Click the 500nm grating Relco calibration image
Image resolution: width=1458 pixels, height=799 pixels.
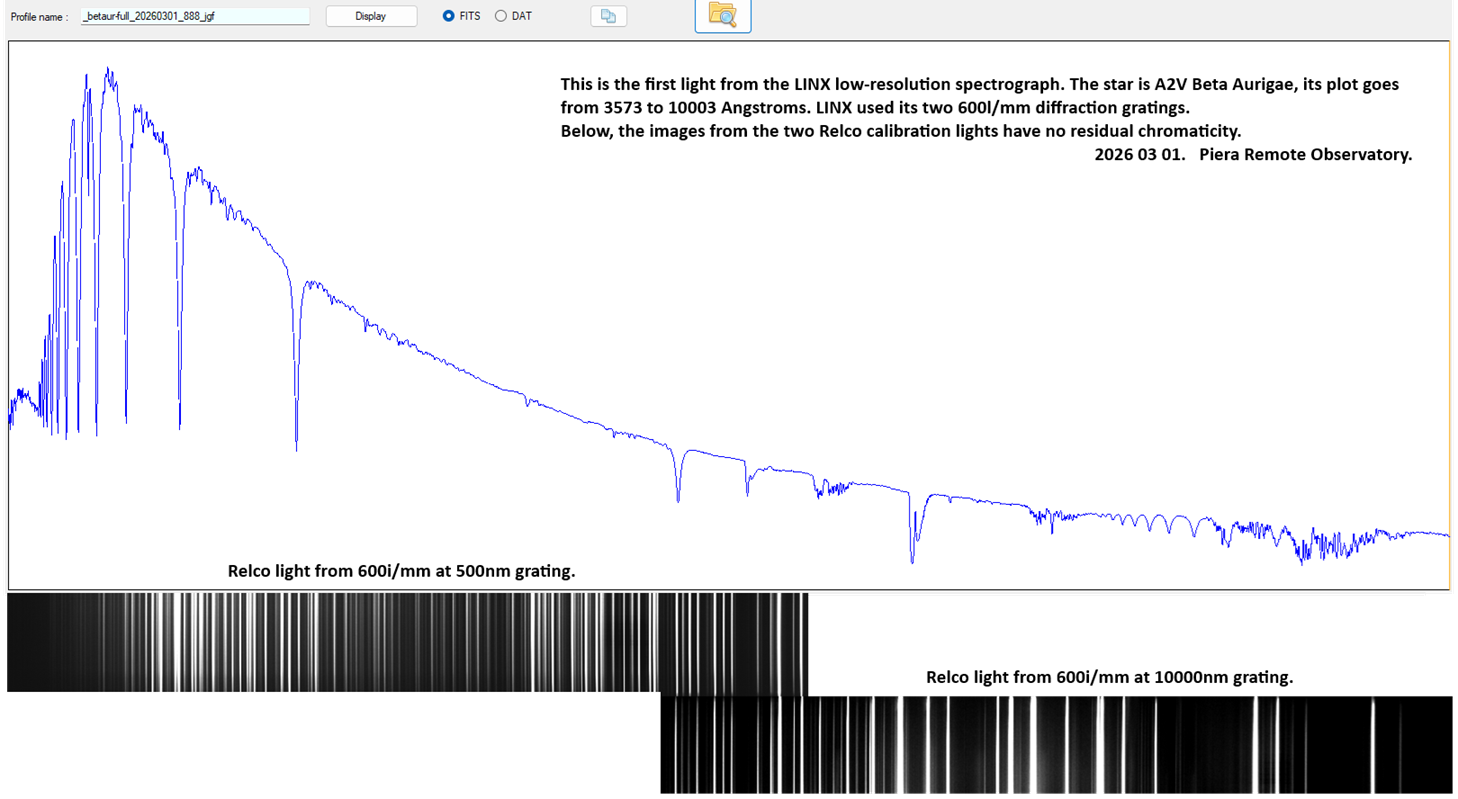click(406, 642)
